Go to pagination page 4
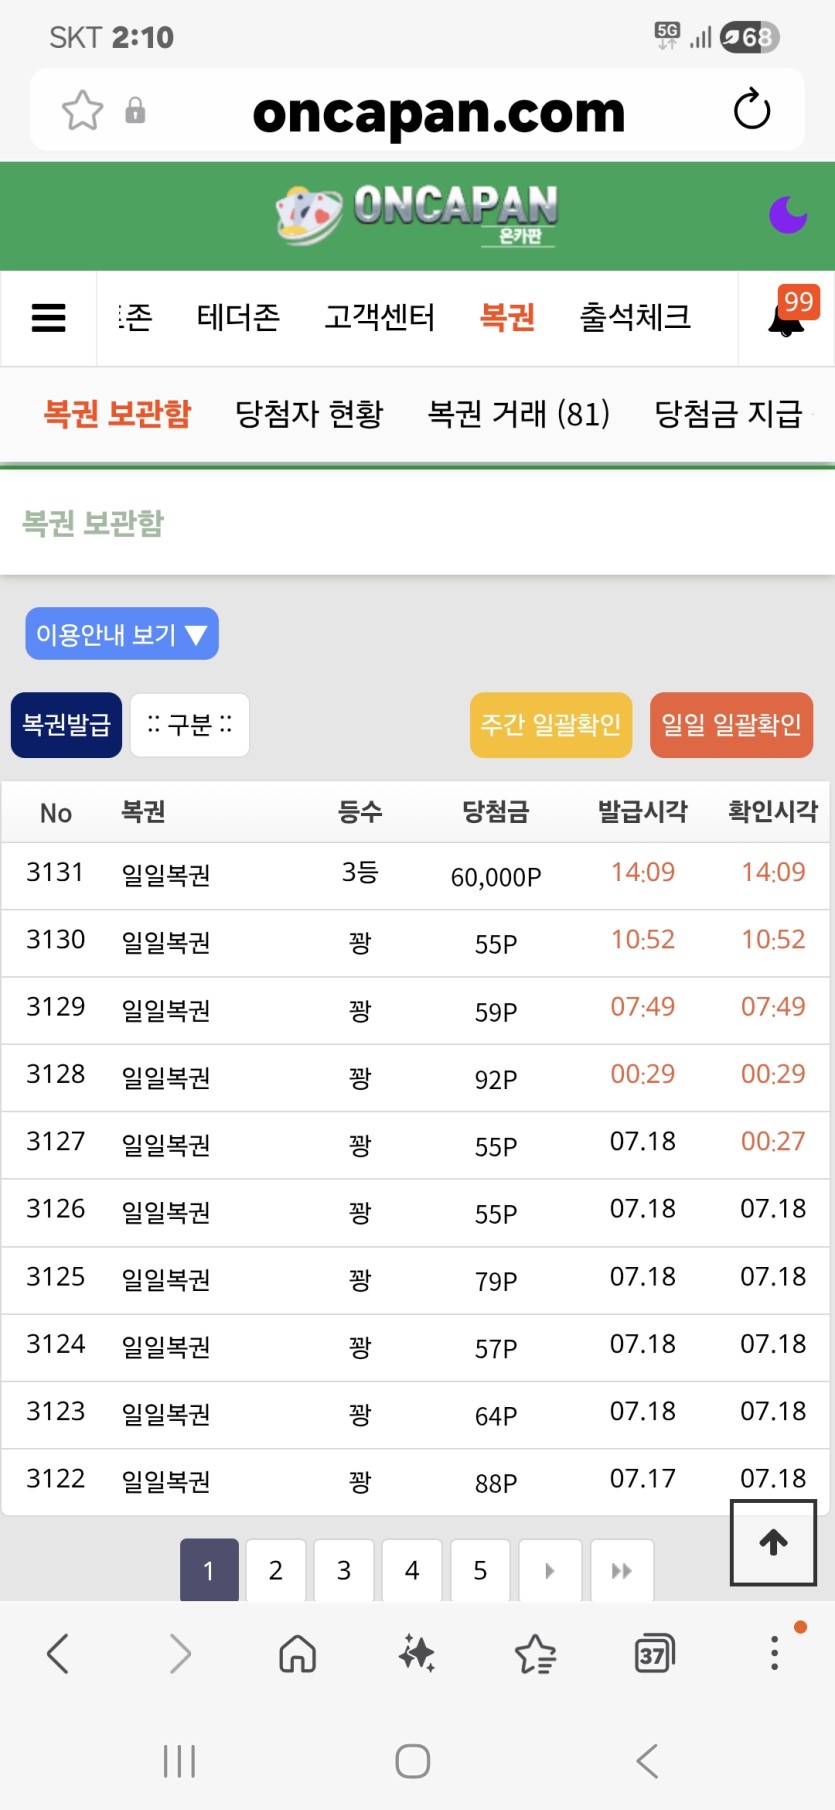Screen dimensions: 835x1810 pos(412,1571)
